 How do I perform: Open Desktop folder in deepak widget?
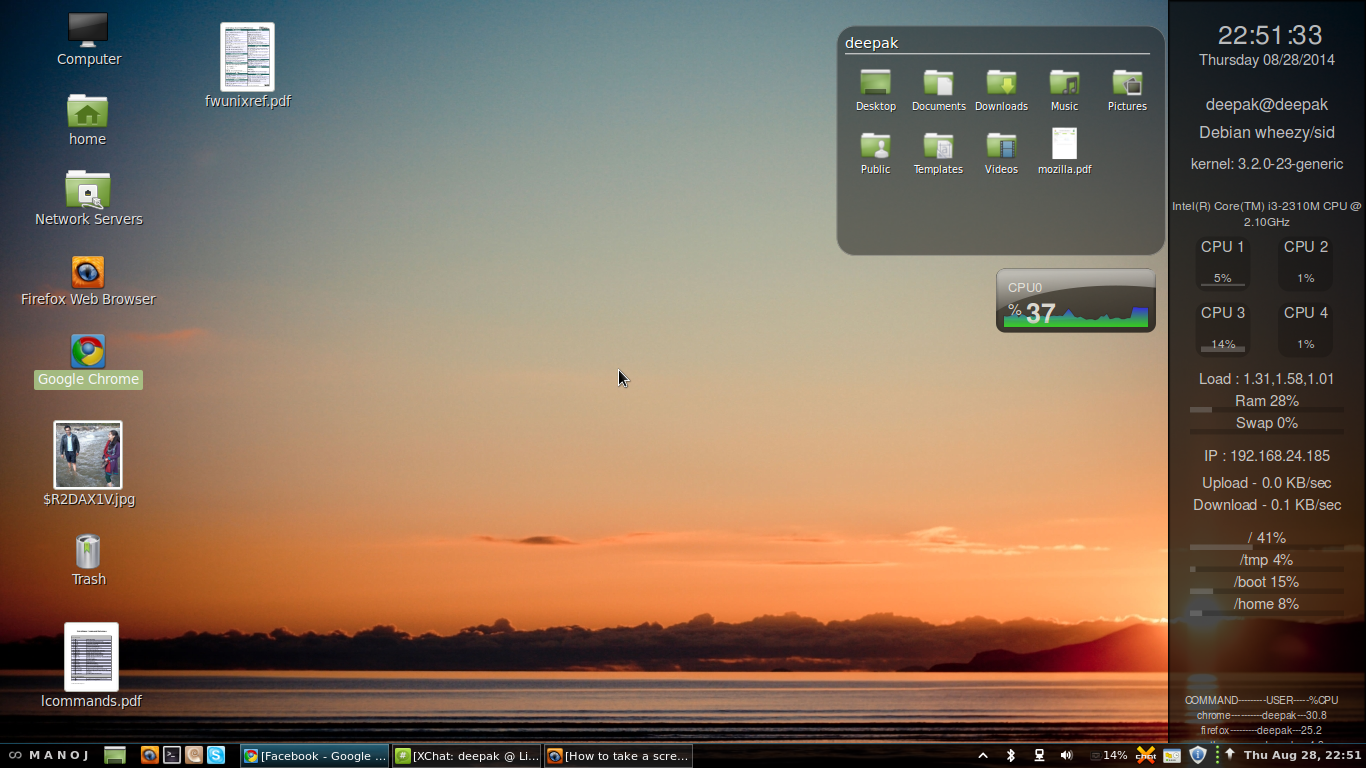point(876,91)
